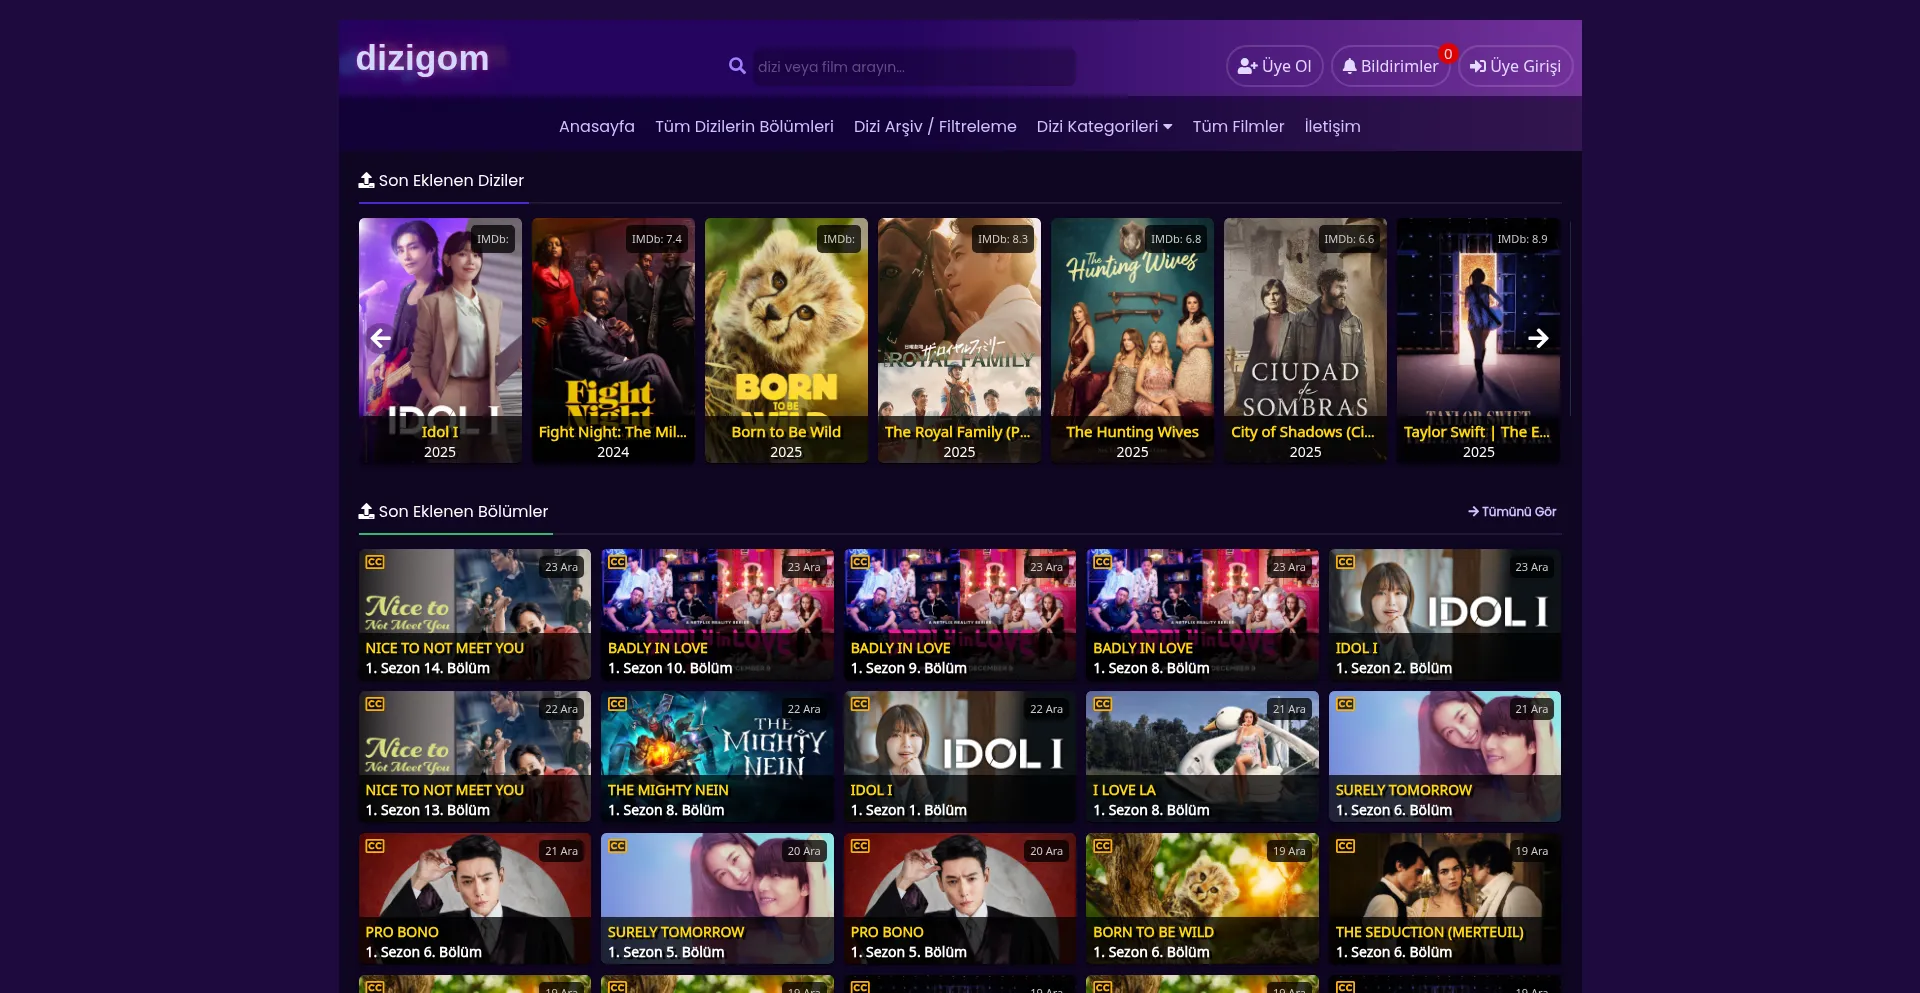Click the upload icon beside Son Eklenen Bölümler
1920x993 pixels.
point(366,511)
